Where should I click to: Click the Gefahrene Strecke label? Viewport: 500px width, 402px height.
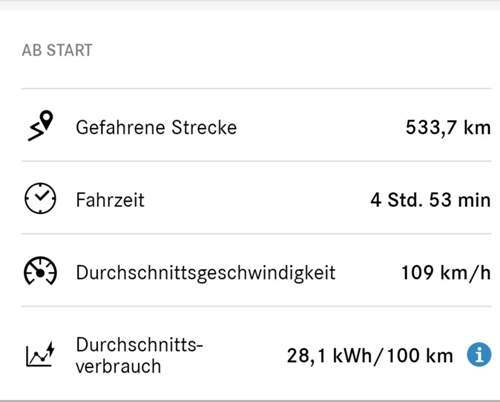pyautogui.click(x=156, y=128)
